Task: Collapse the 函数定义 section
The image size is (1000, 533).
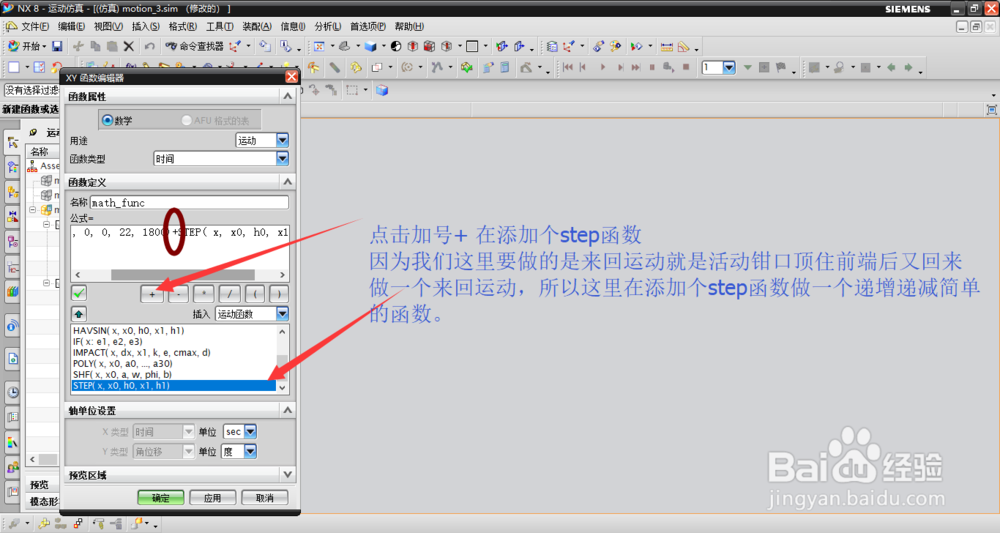Action: pyautogui.click(x=288, y=182)
